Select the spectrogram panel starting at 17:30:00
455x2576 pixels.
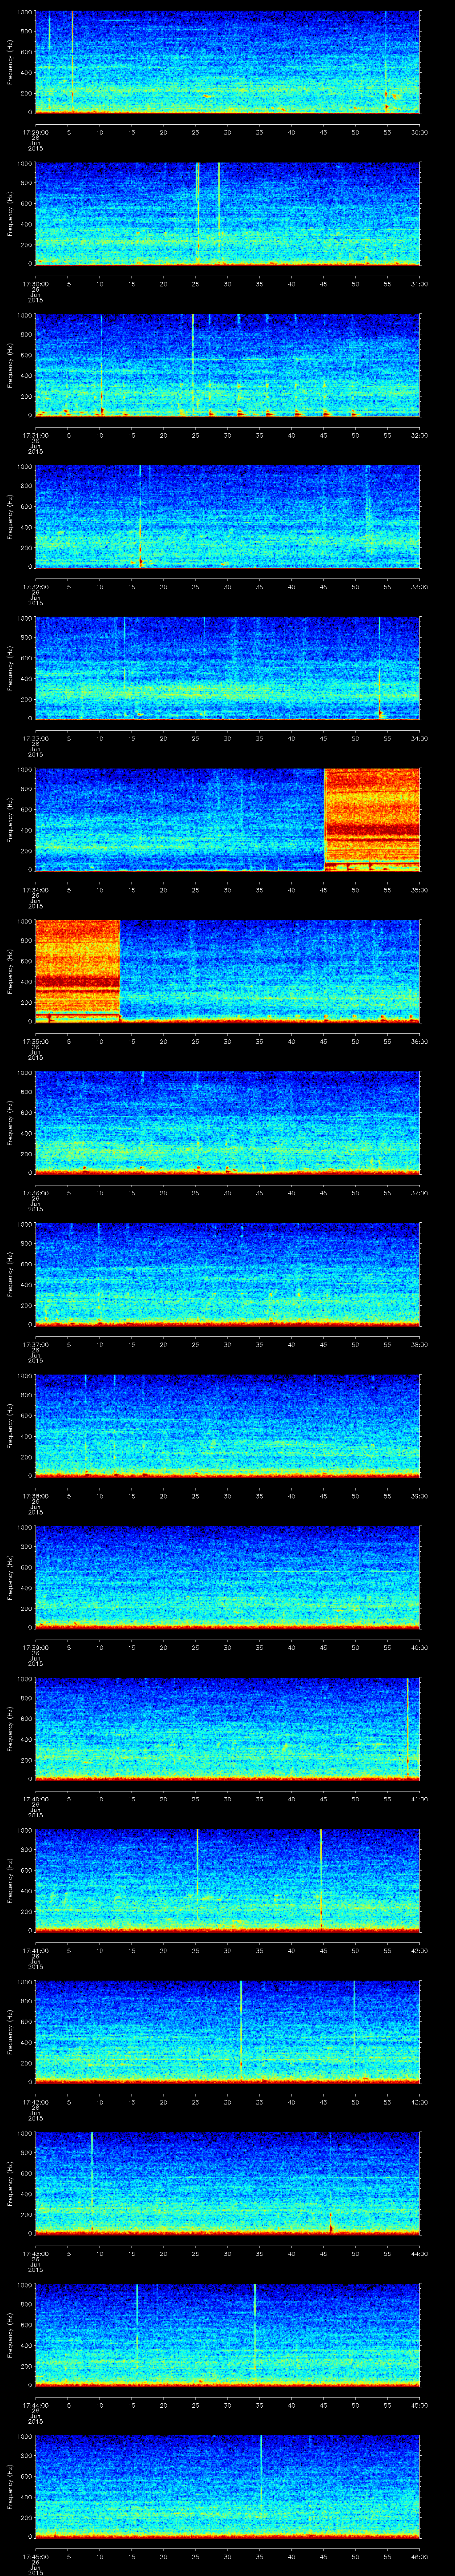(228, 214)
